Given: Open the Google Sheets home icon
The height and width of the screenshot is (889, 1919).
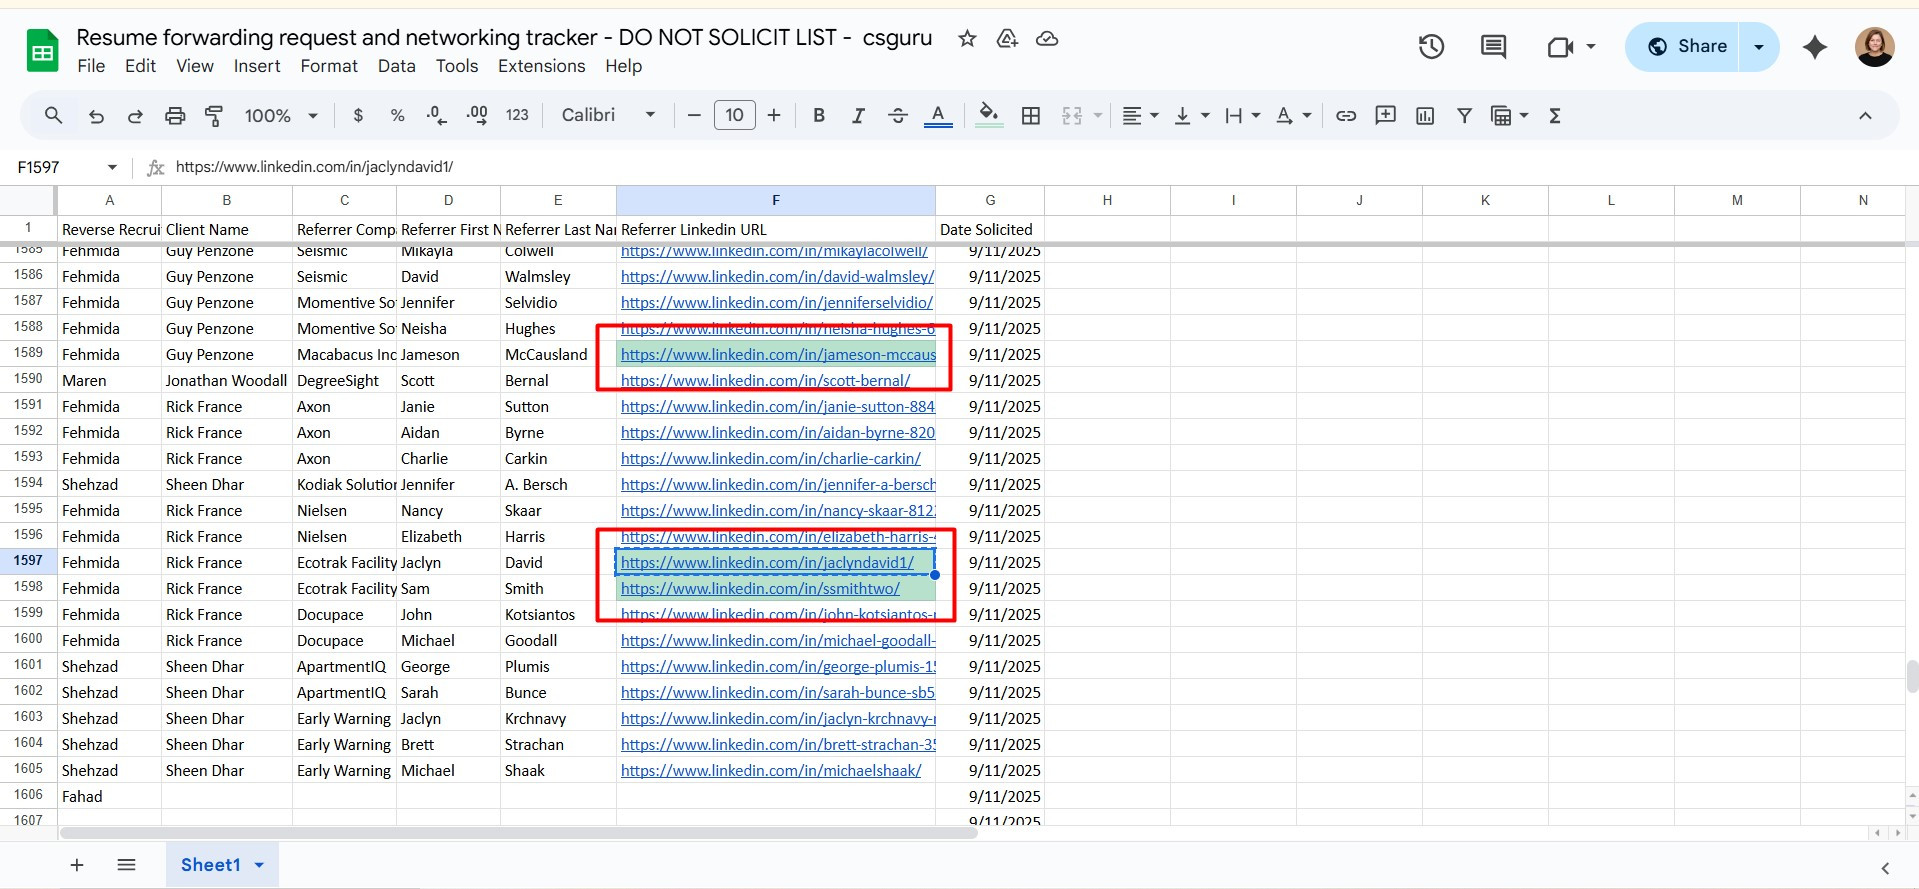Looking at the screenshot, I should [x=43, y=51].
